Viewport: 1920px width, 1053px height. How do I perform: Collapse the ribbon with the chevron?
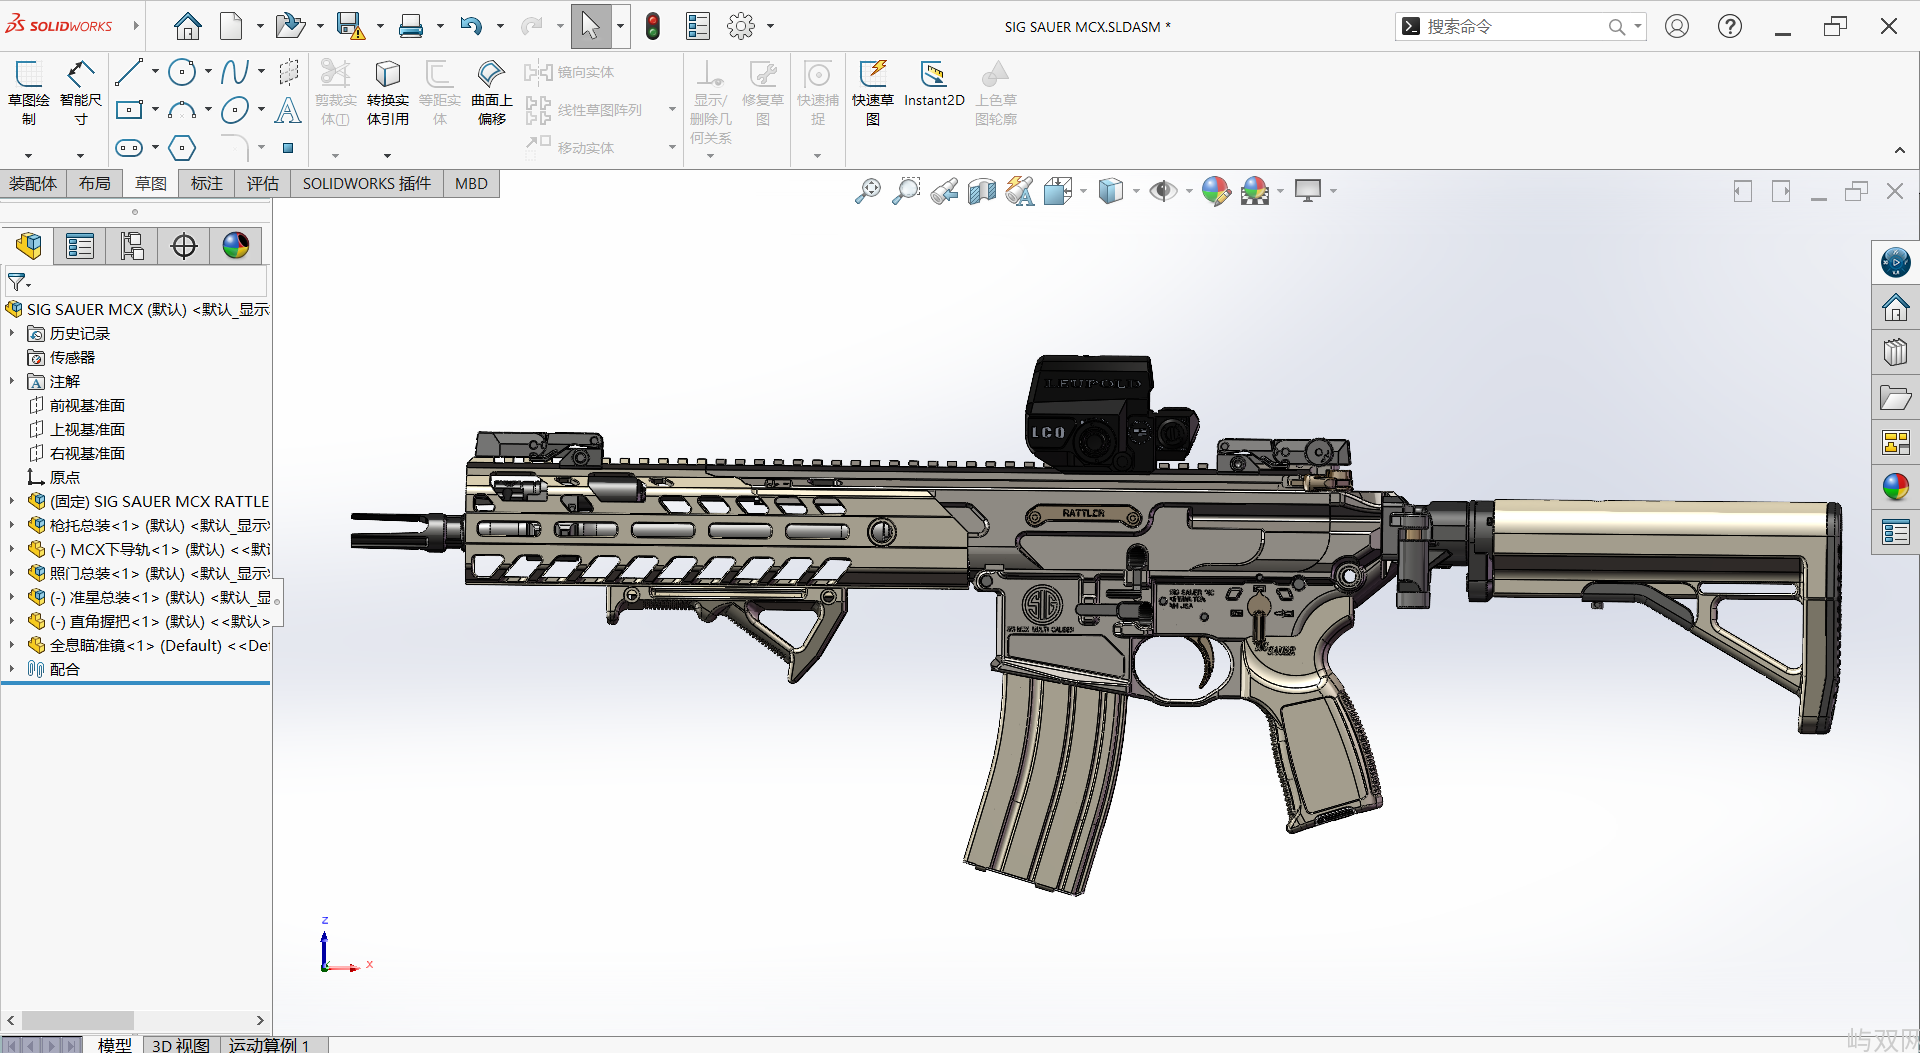tap(1899, 151)
